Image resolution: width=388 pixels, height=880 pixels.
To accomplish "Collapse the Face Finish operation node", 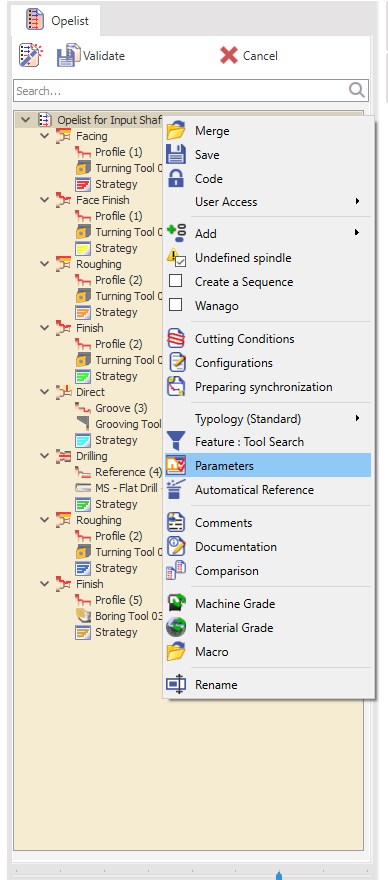I will point(45,200).
